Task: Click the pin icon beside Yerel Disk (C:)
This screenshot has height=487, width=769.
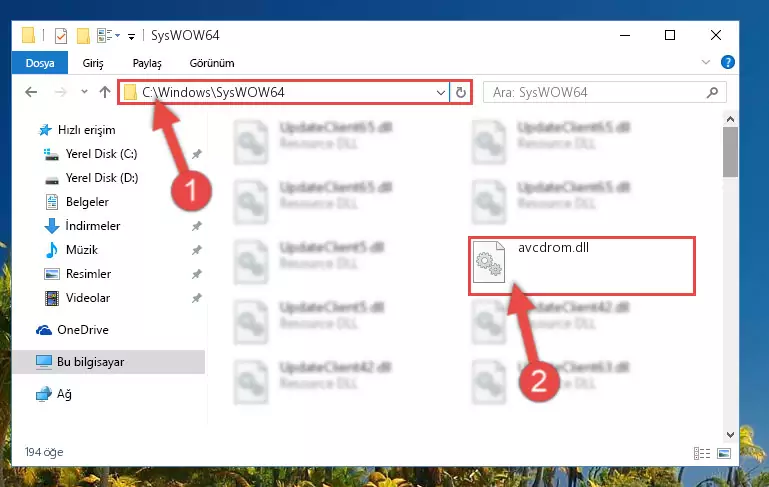Action: click(x=197, y=154)
